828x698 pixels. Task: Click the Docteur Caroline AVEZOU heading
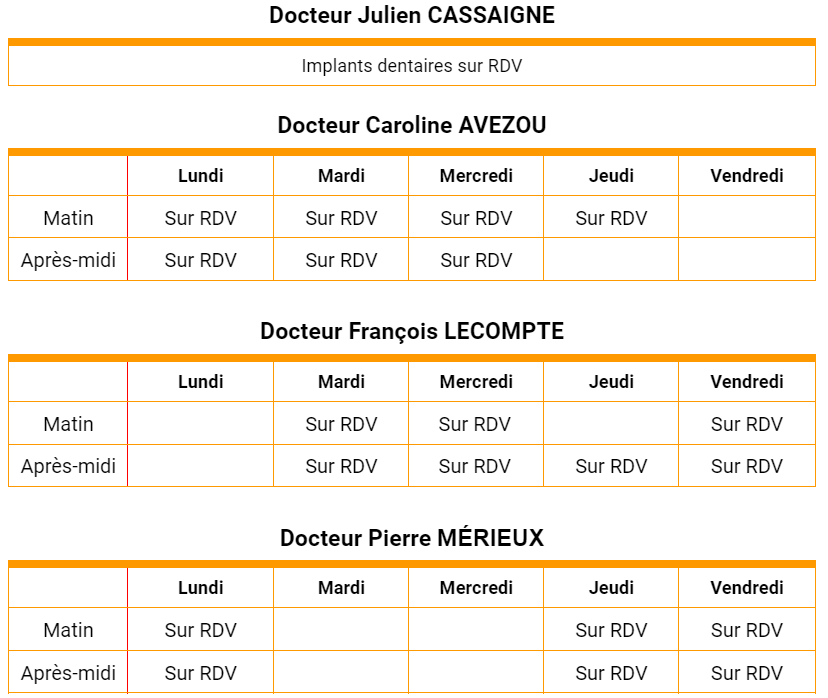[x=412, y=125]
